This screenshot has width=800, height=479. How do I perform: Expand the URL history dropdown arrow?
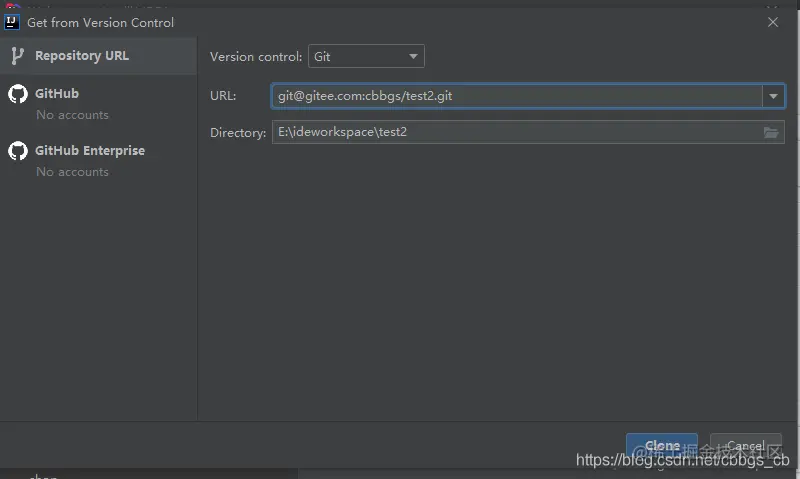click(x=773, y=96)
